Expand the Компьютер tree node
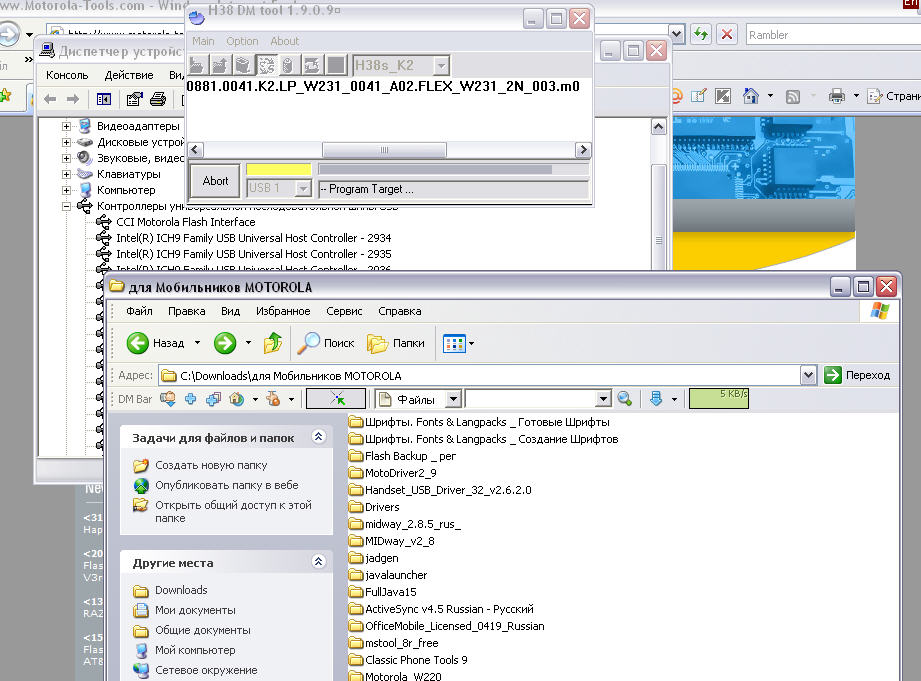Viewport: 921px width, 681px height. click(66, 190)
